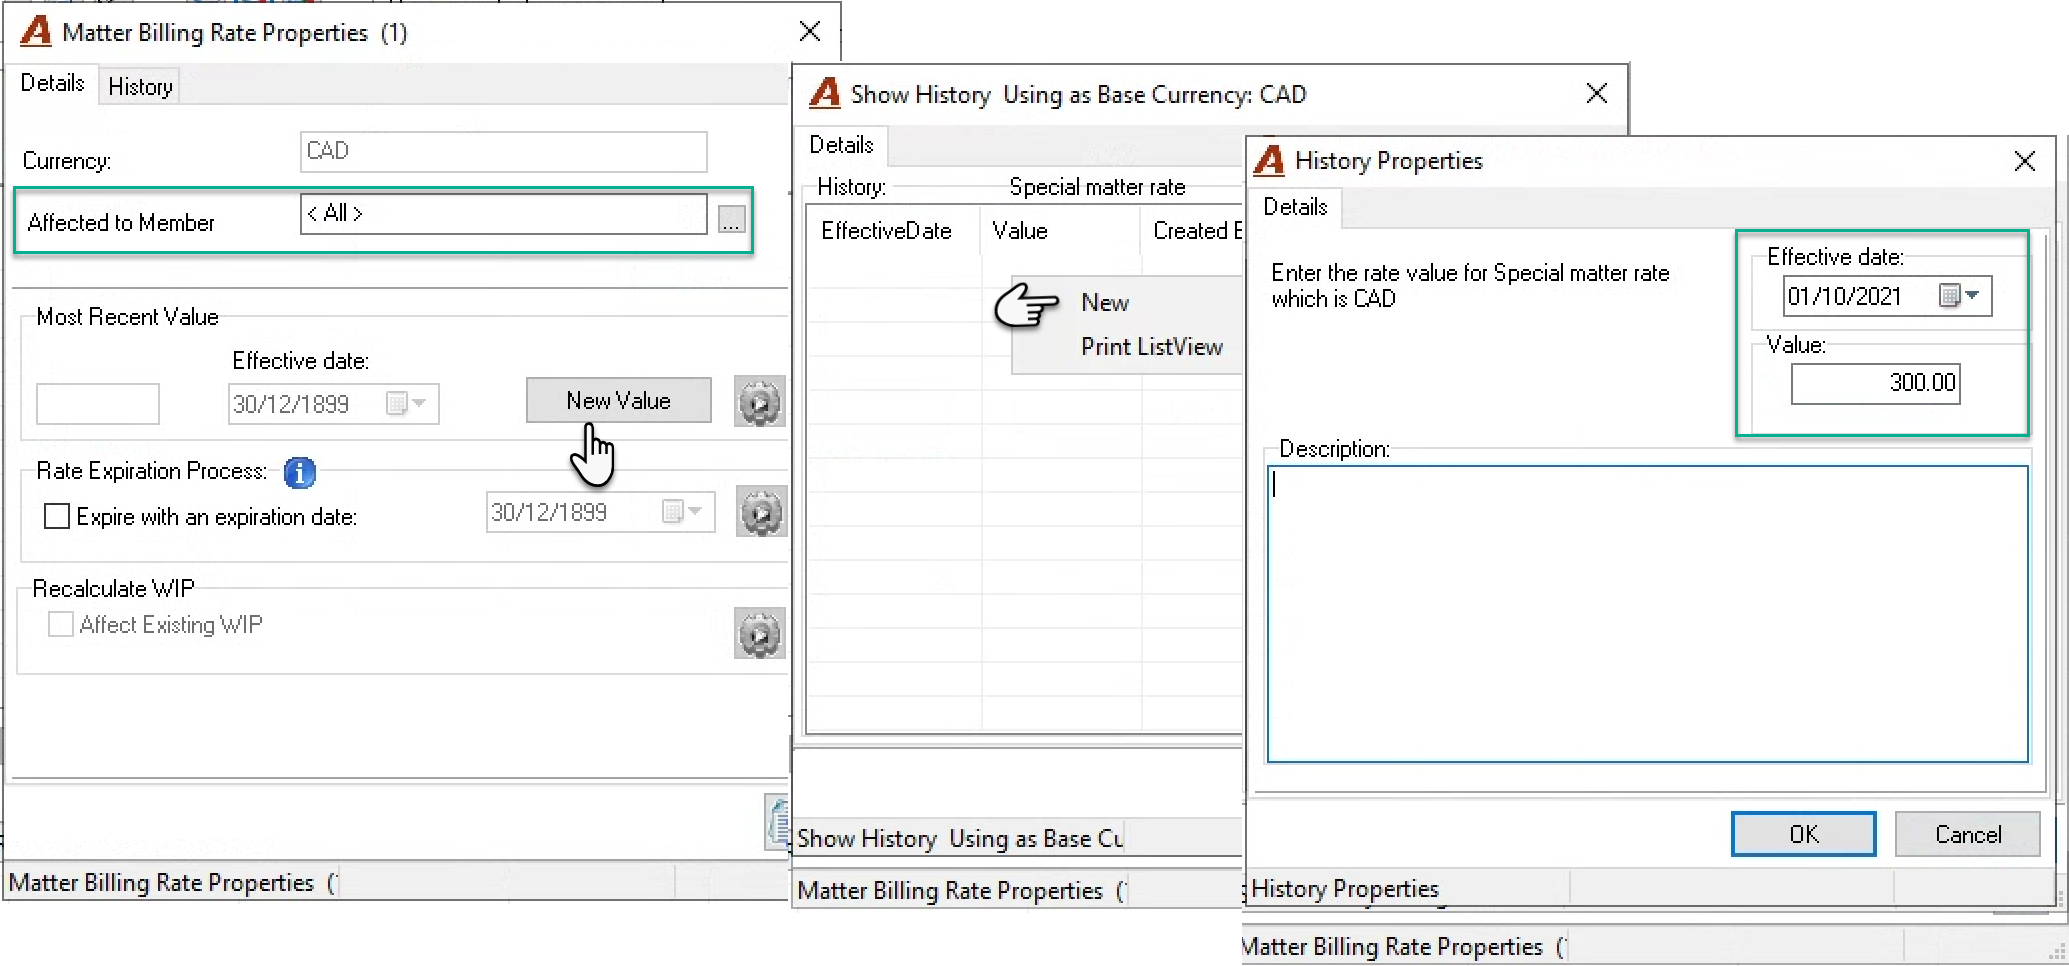Choose Print ListView from the context menu
The width and height of the screenshot is (2069, 966).
coord(1151,347)
